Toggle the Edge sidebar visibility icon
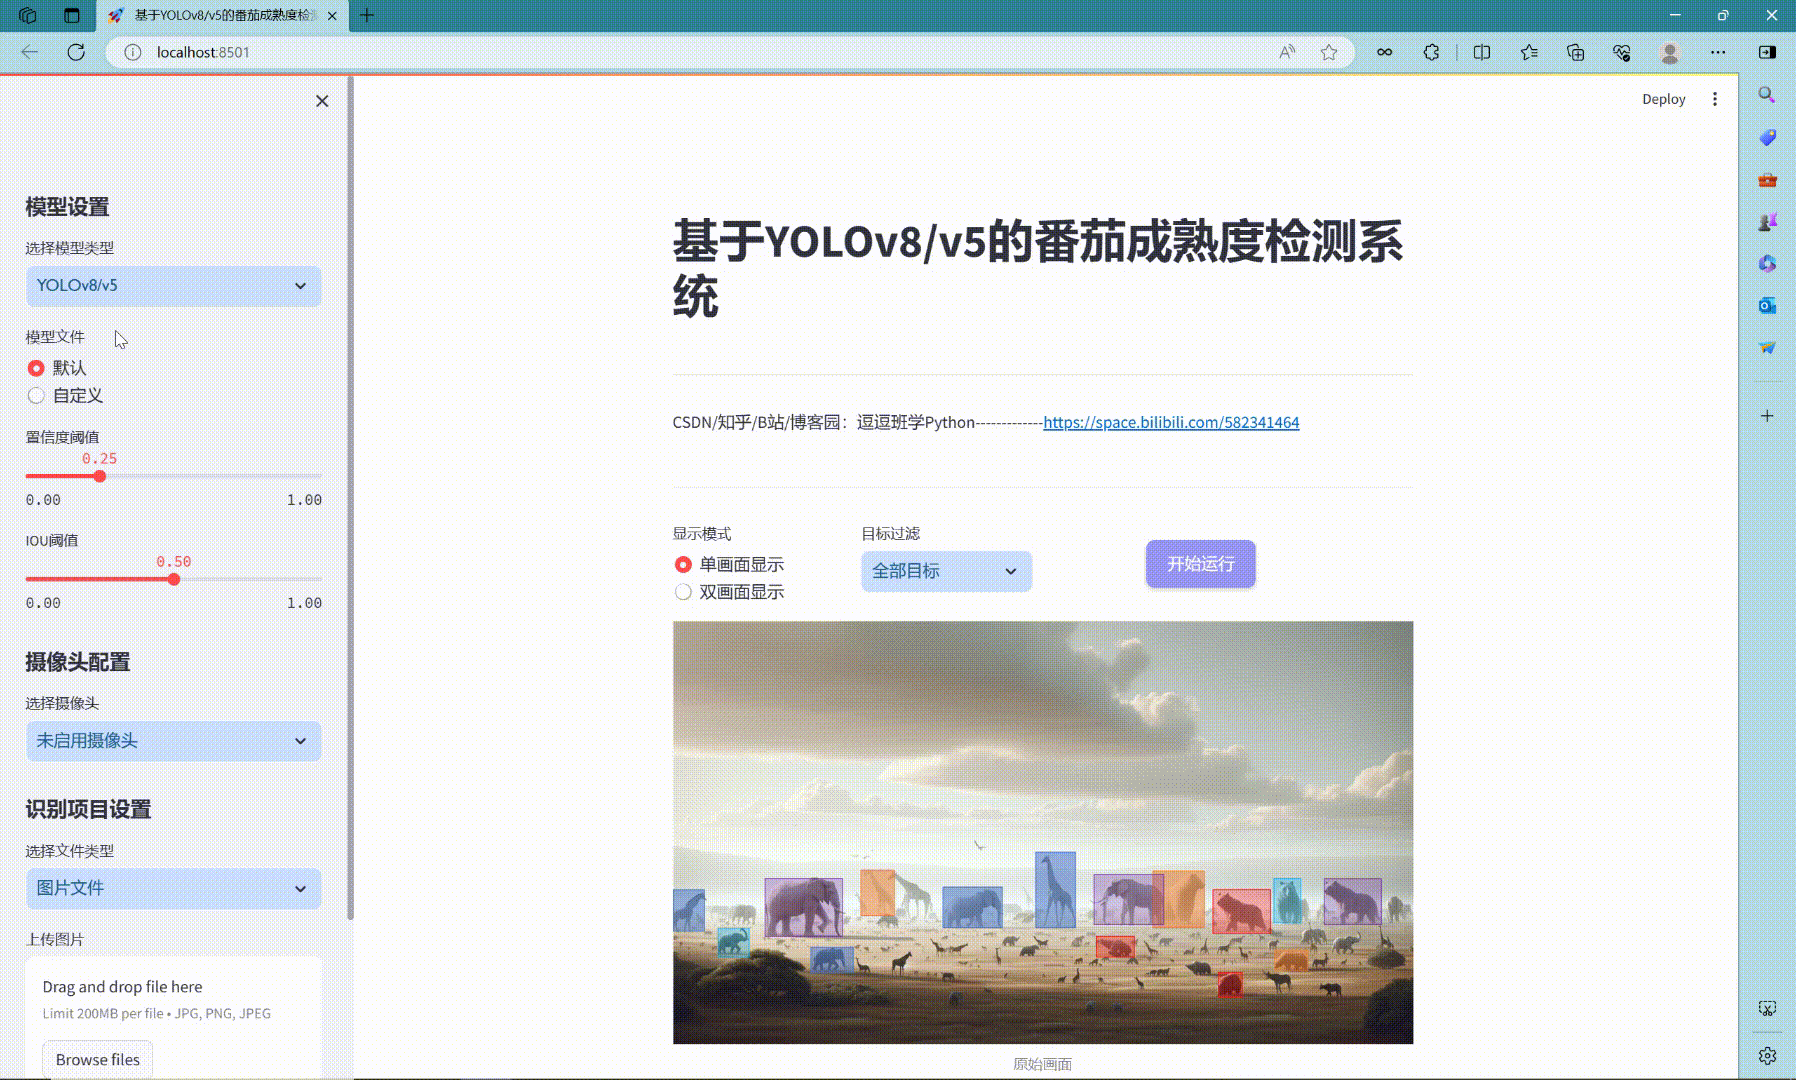 1767,52
